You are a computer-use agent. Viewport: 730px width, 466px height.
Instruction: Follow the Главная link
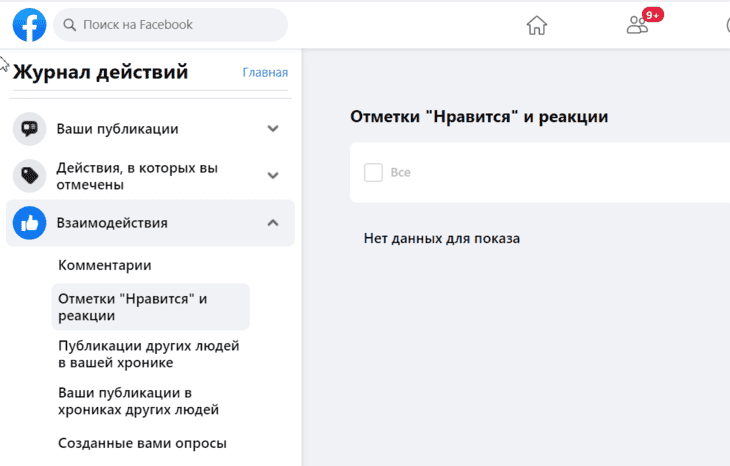pos(265,73)
